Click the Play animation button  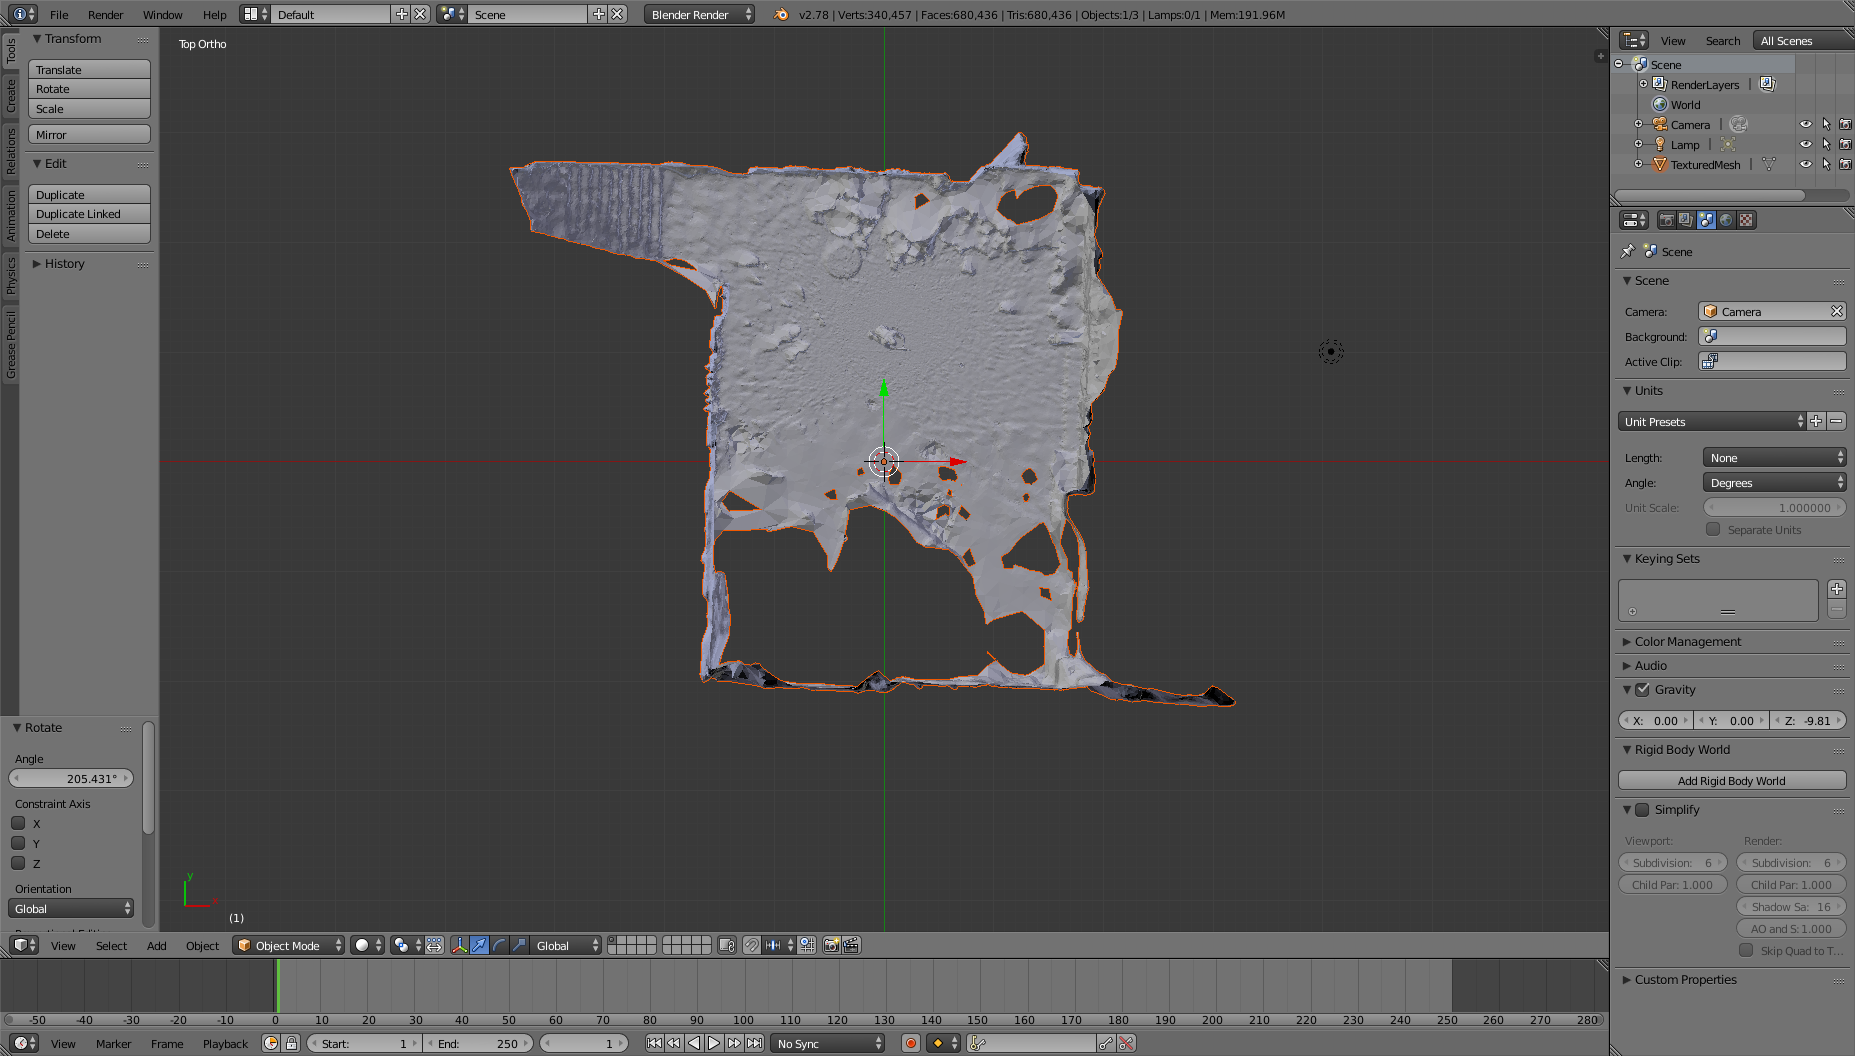714,1043
